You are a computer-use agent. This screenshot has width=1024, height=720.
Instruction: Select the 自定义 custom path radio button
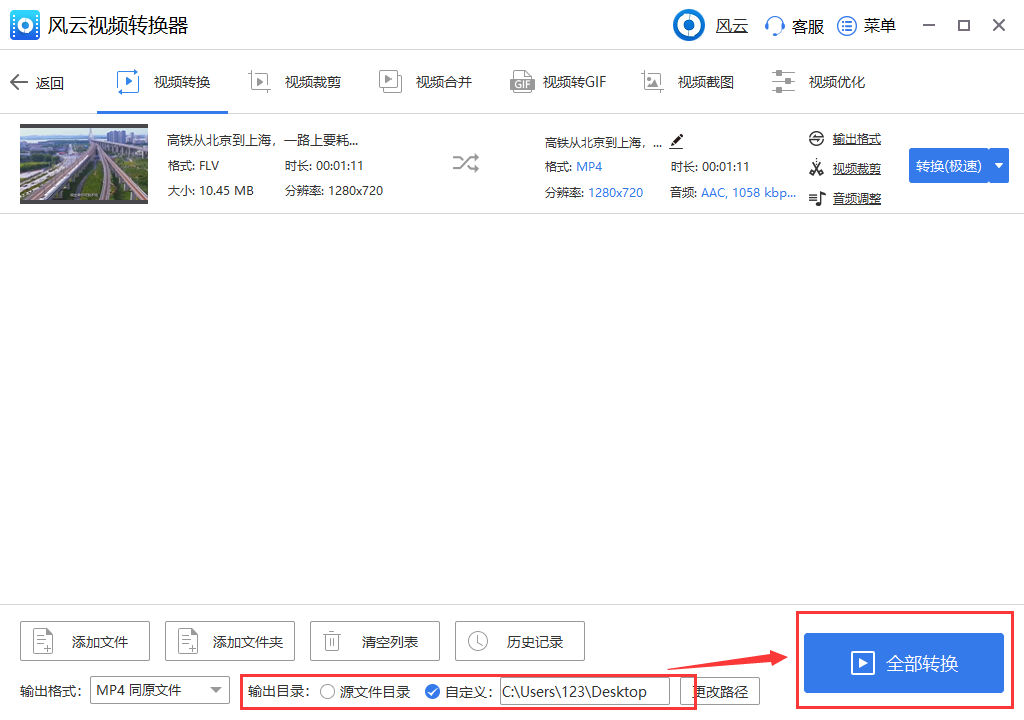[434, 691]
